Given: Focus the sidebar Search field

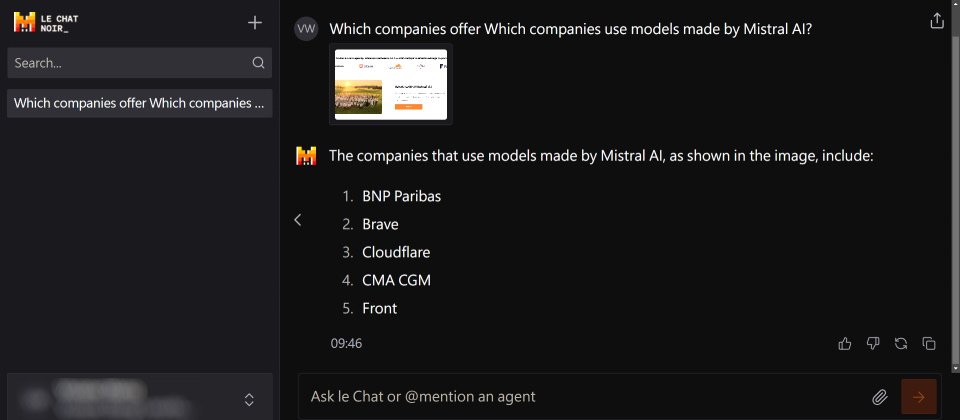Looking at the screenshot, I should pos(128,63).
